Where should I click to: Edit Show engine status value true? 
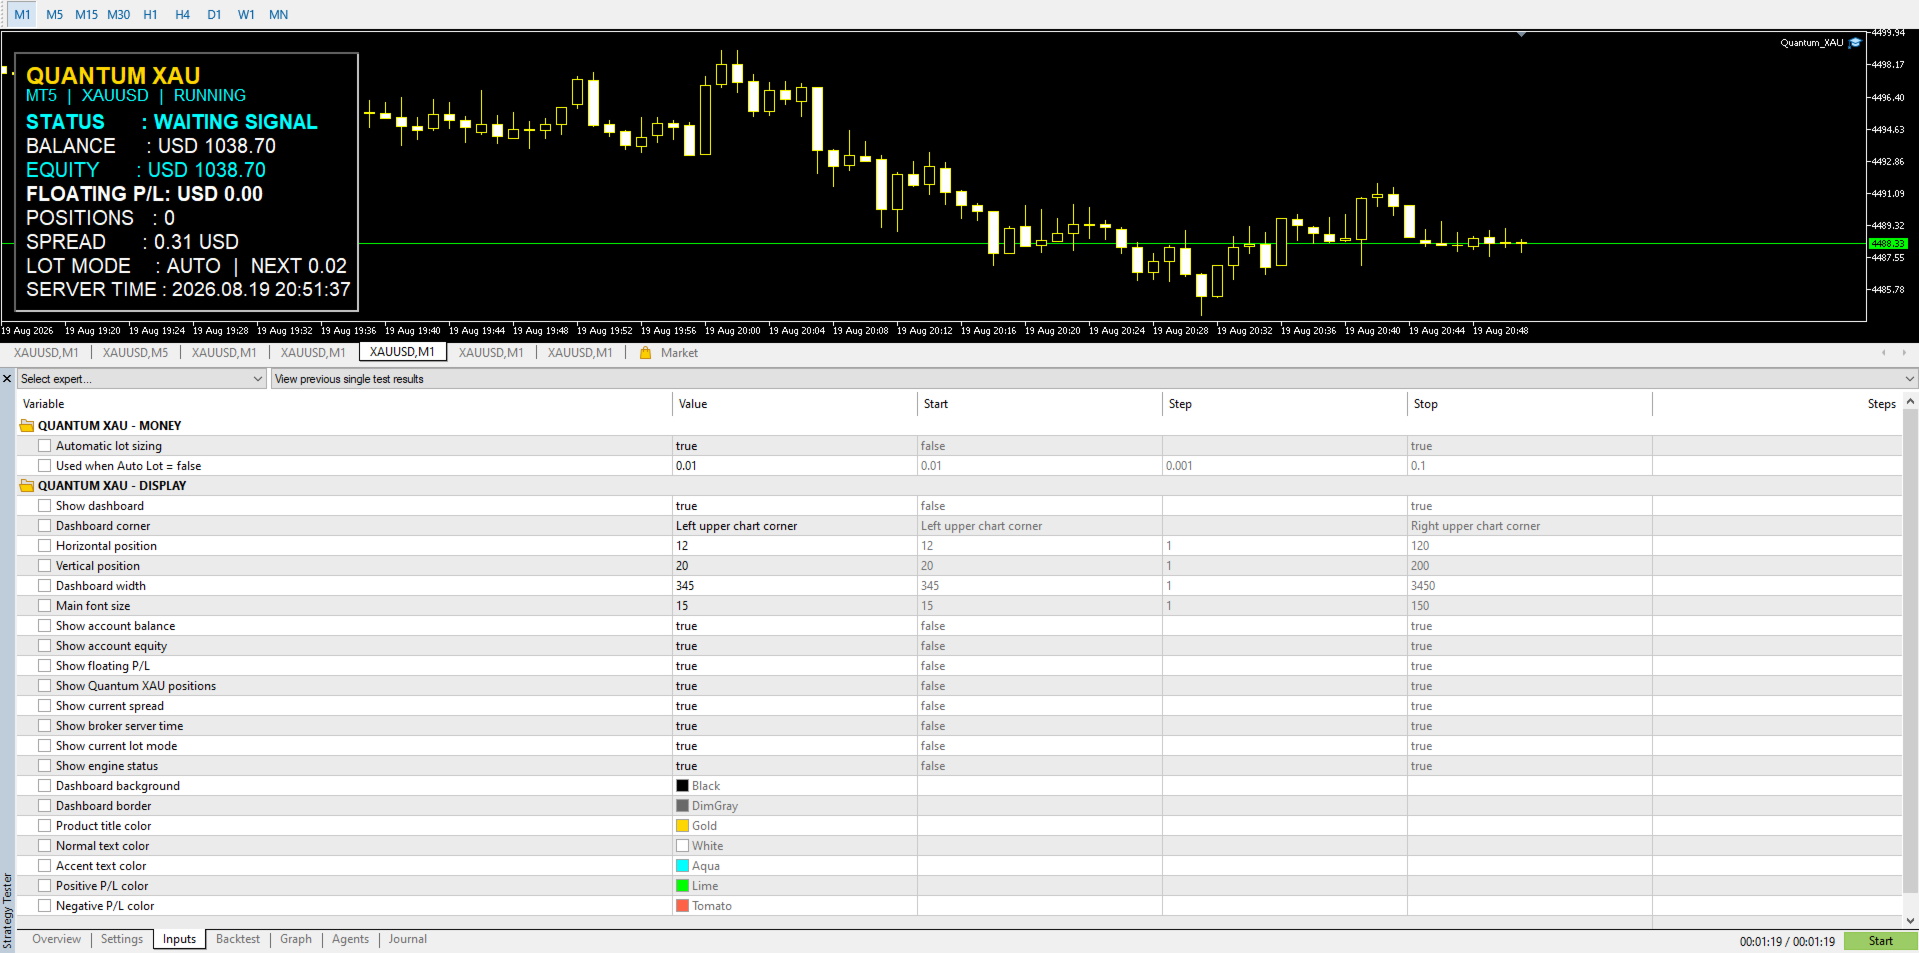click(795, 766)
